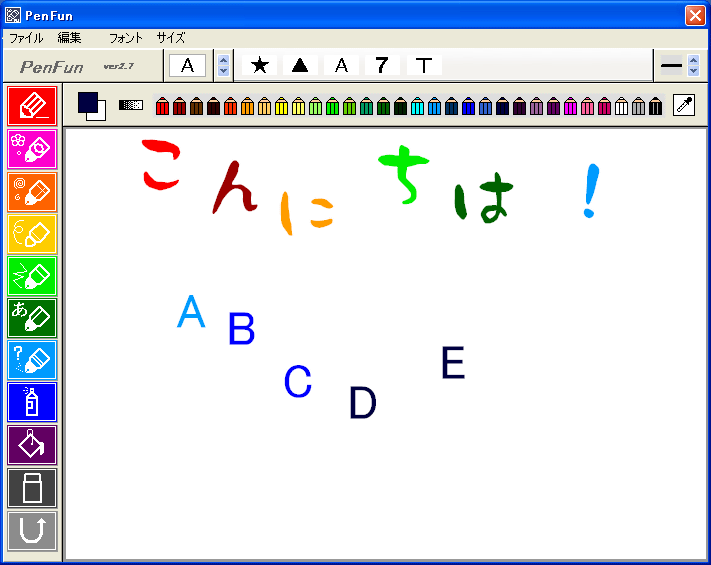Select the green zigzag pen tool
The width and height of the screenshot is (711, 565).
coord(32,276)
